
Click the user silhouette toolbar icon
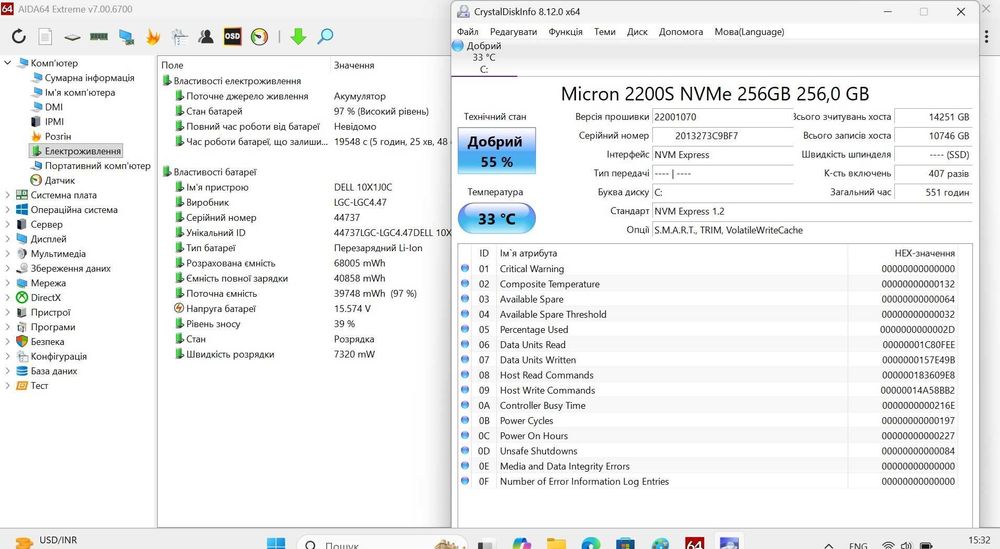[206, 37]
